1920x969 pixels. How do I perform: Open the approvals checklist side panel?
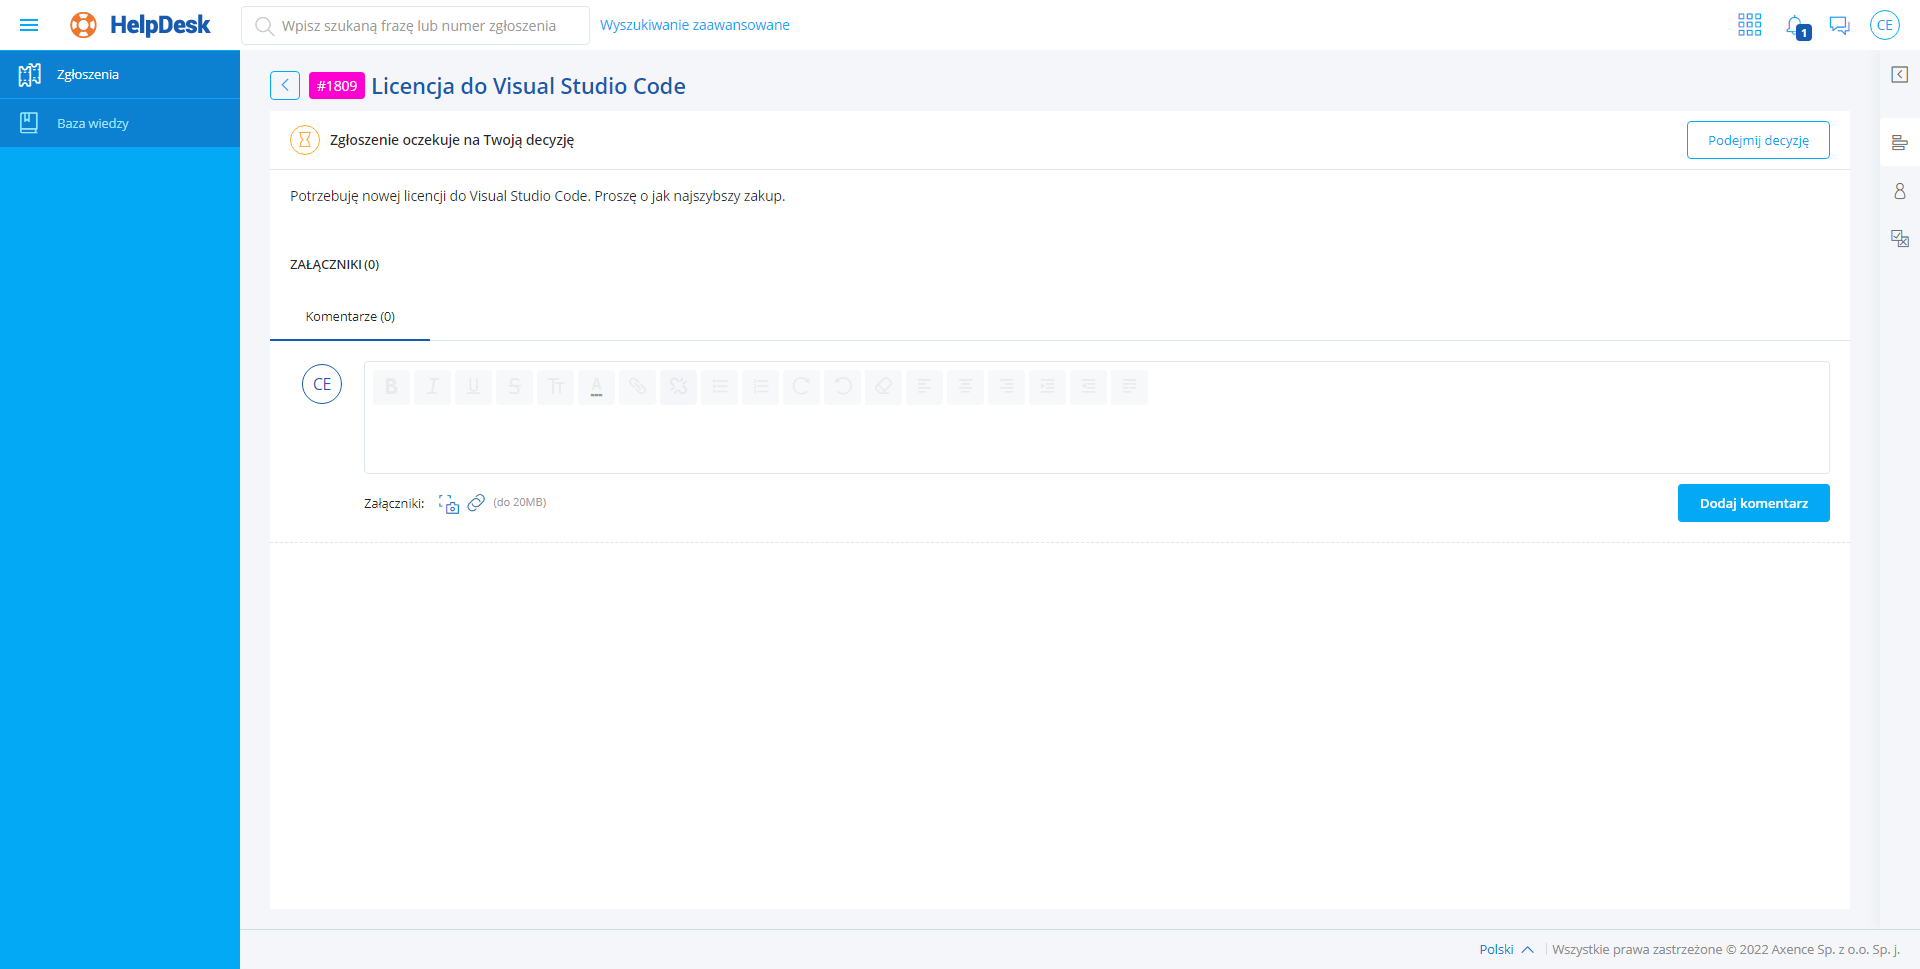tap(1899, 238)
